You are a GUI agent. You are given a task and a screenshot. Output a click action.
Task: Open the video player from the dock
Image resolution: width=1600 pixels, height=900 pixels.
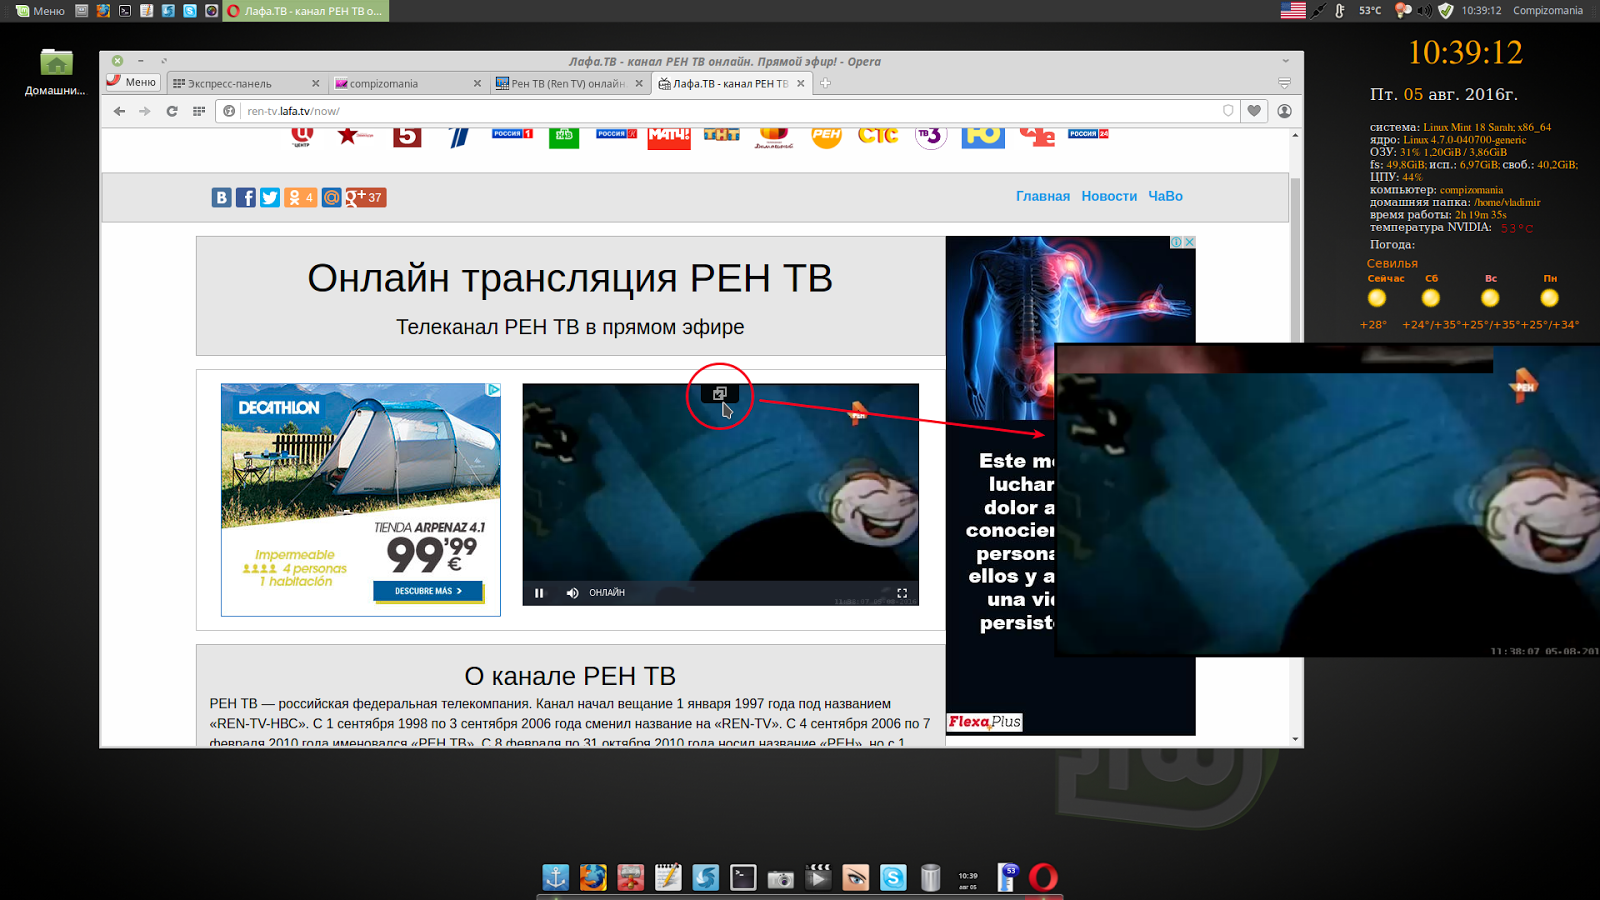pos(818,877)
